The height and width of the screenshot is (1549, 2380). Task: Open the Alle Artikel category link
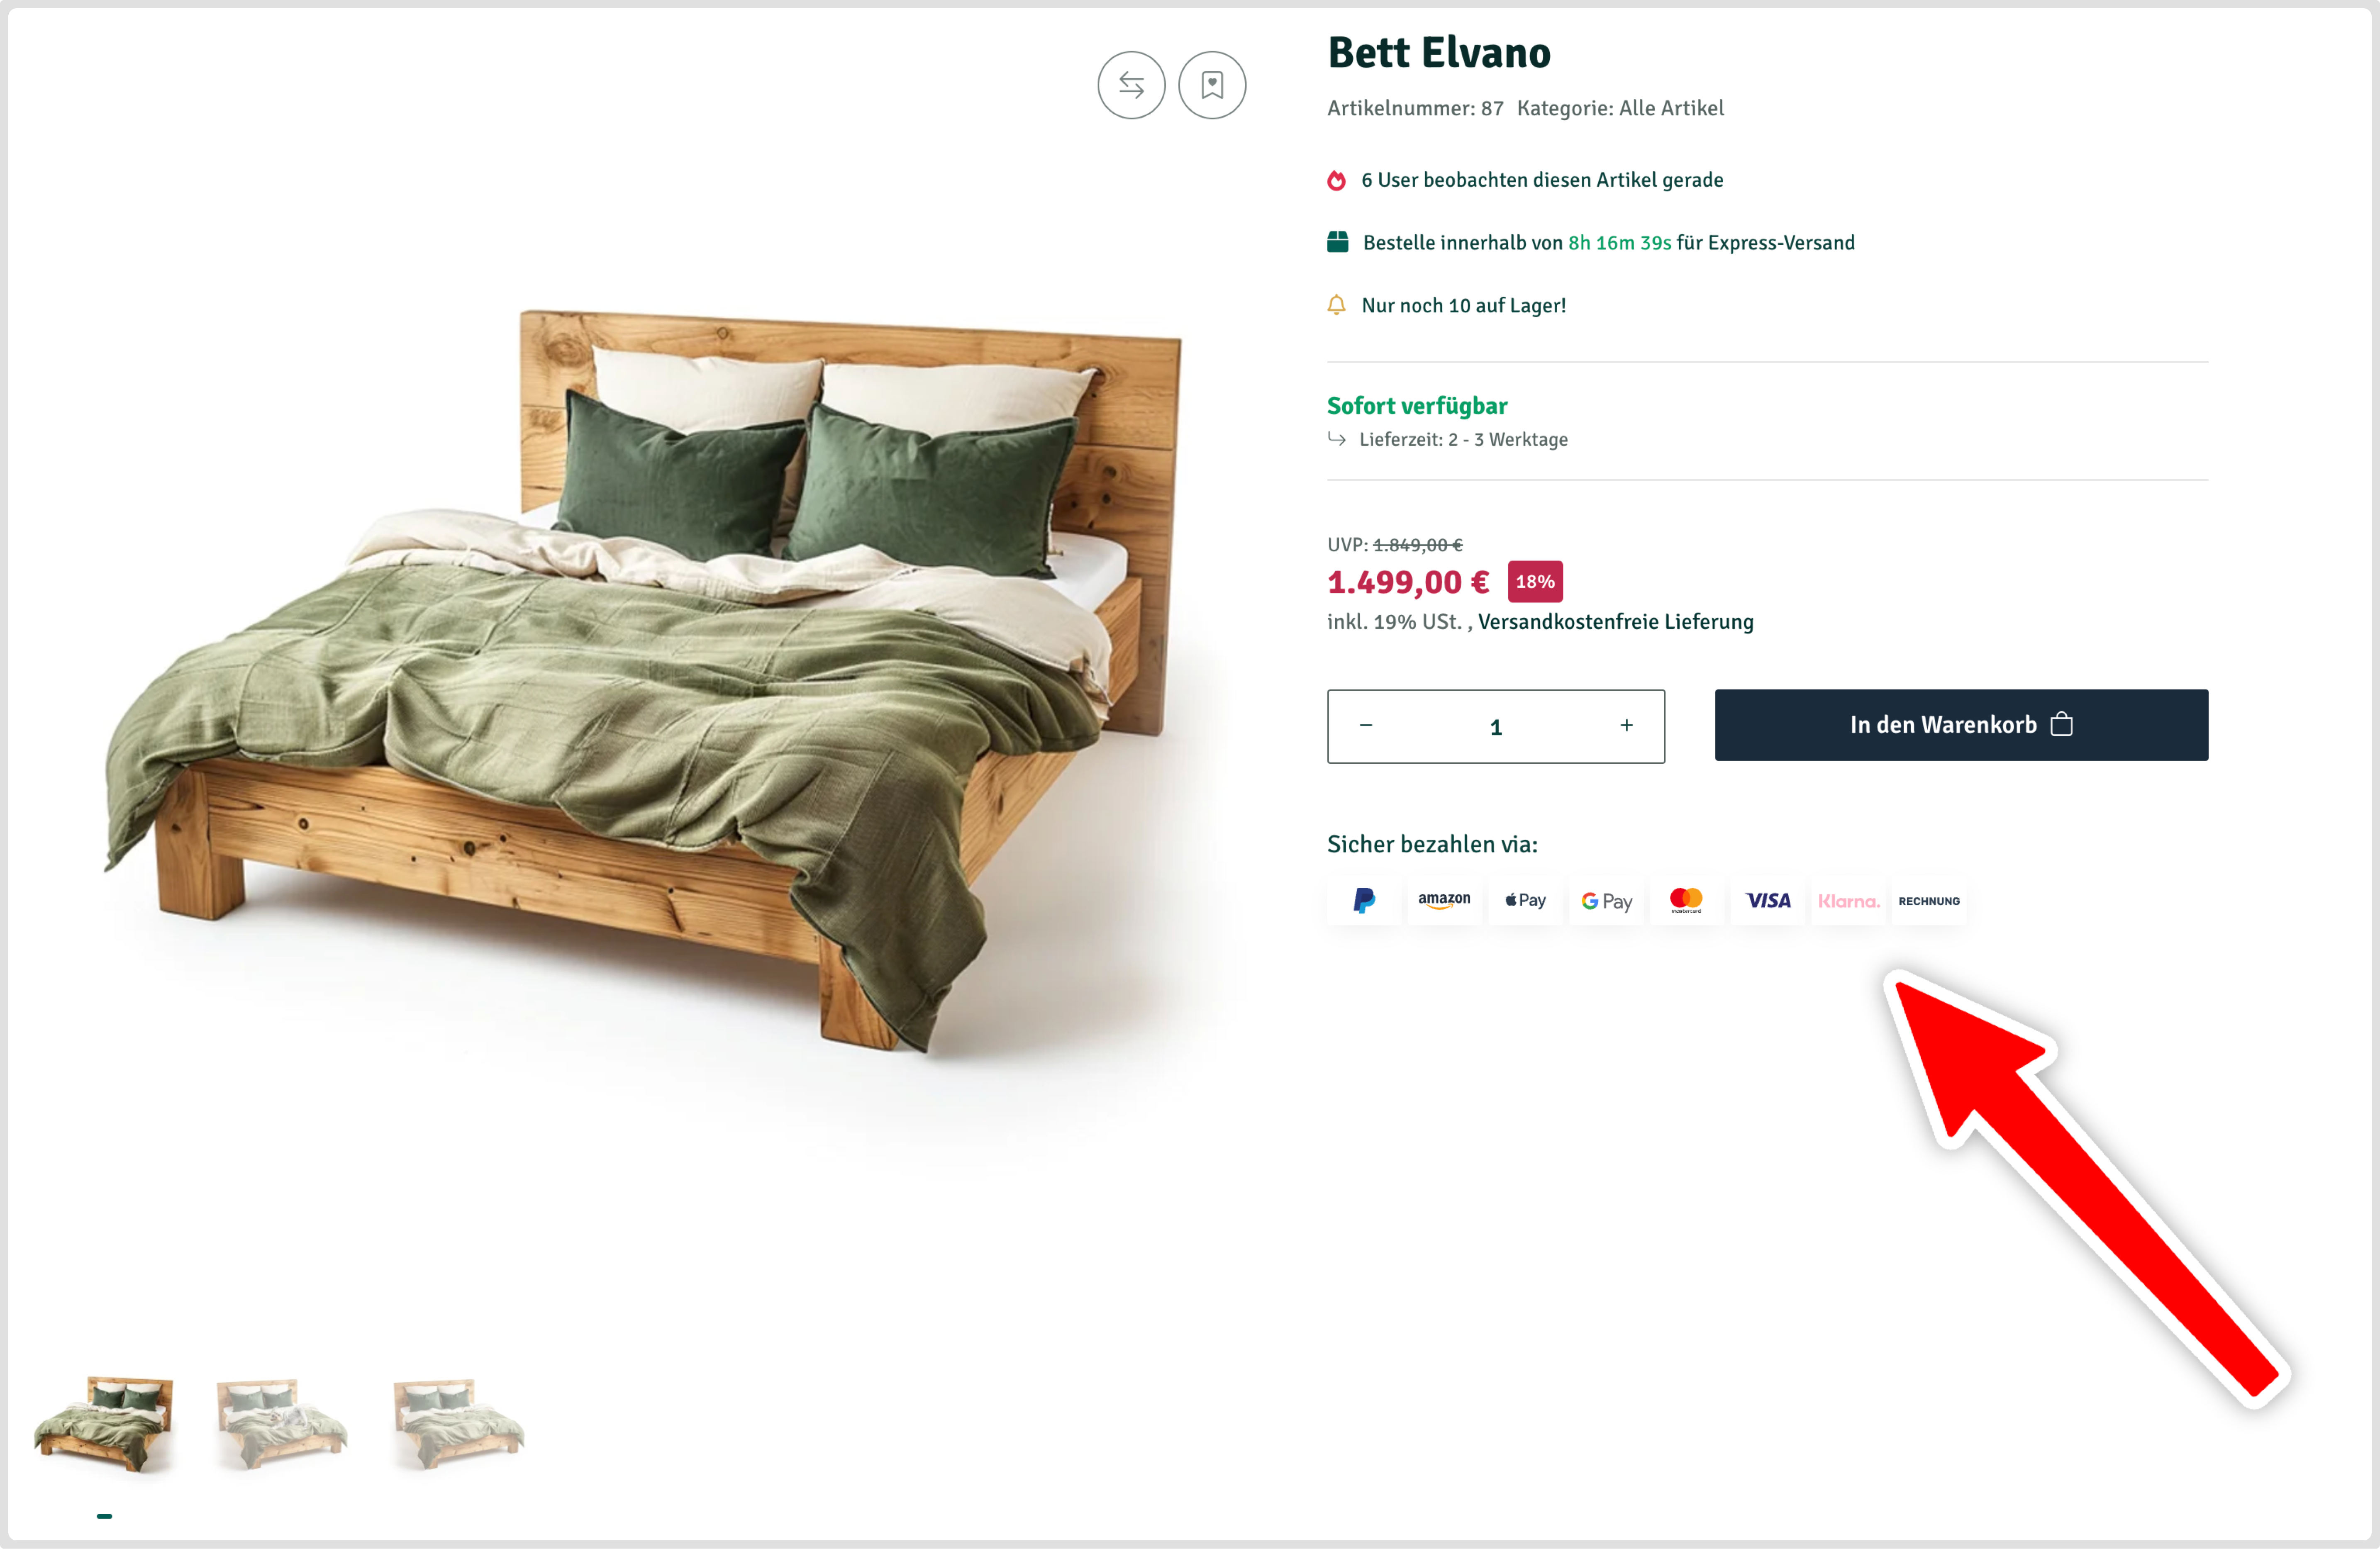click(x=1671, y=108)
